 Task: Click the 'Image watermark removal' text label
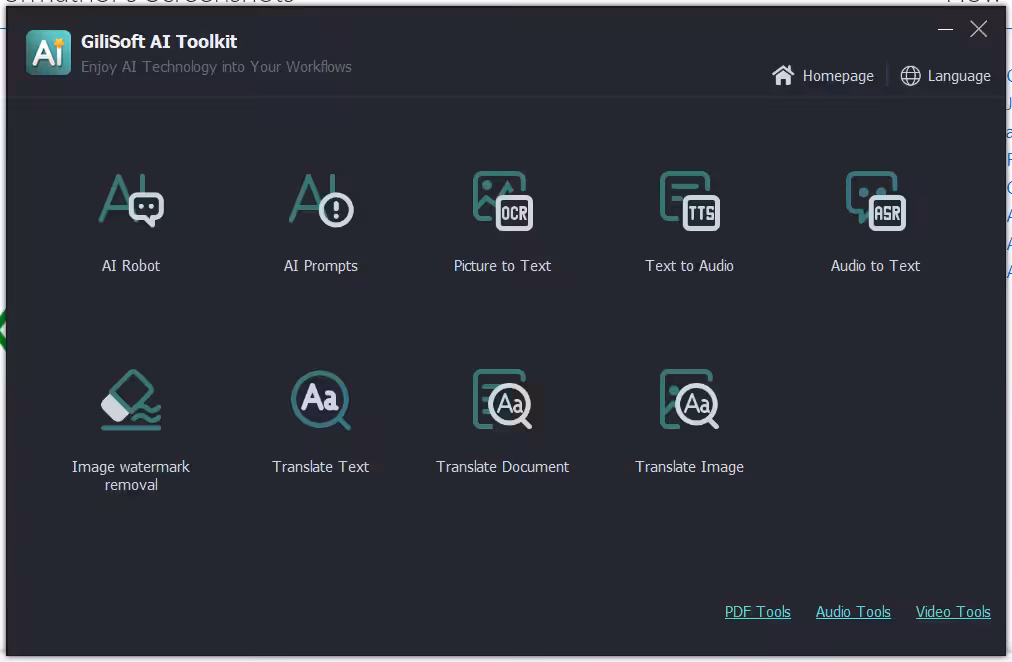tap(131, 476)
